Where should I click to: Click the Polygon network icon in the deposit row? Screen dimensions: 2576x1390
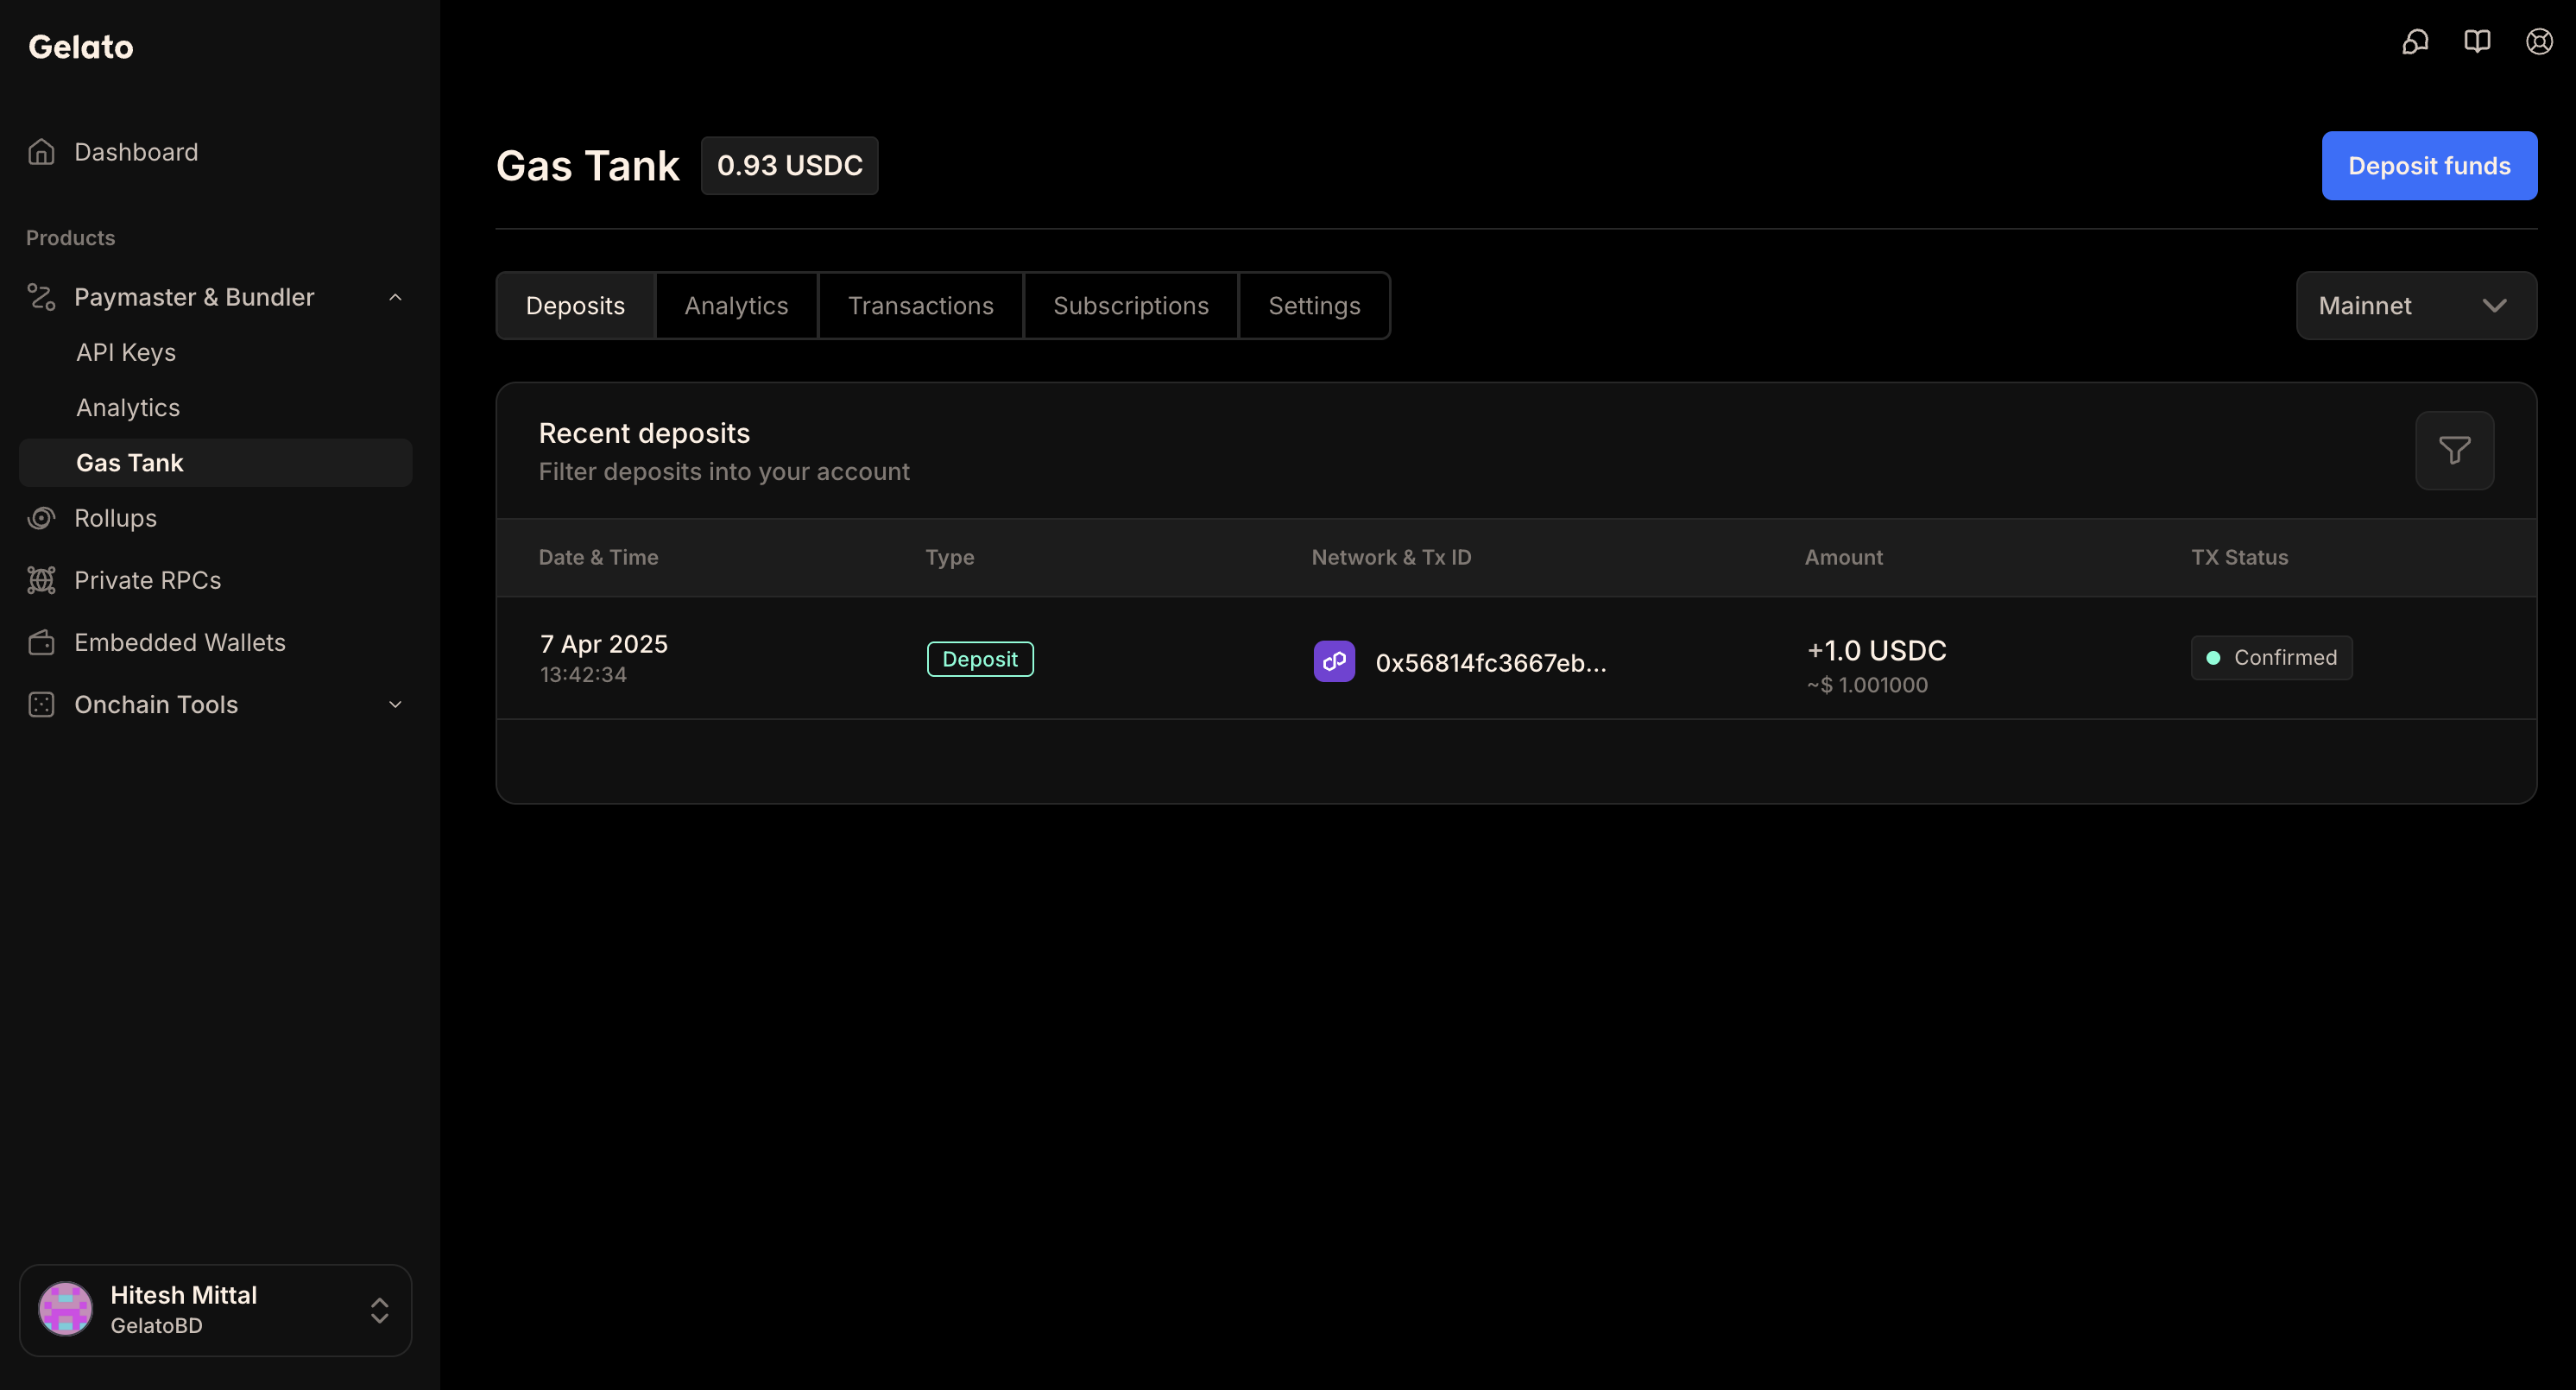(1334, 661)
